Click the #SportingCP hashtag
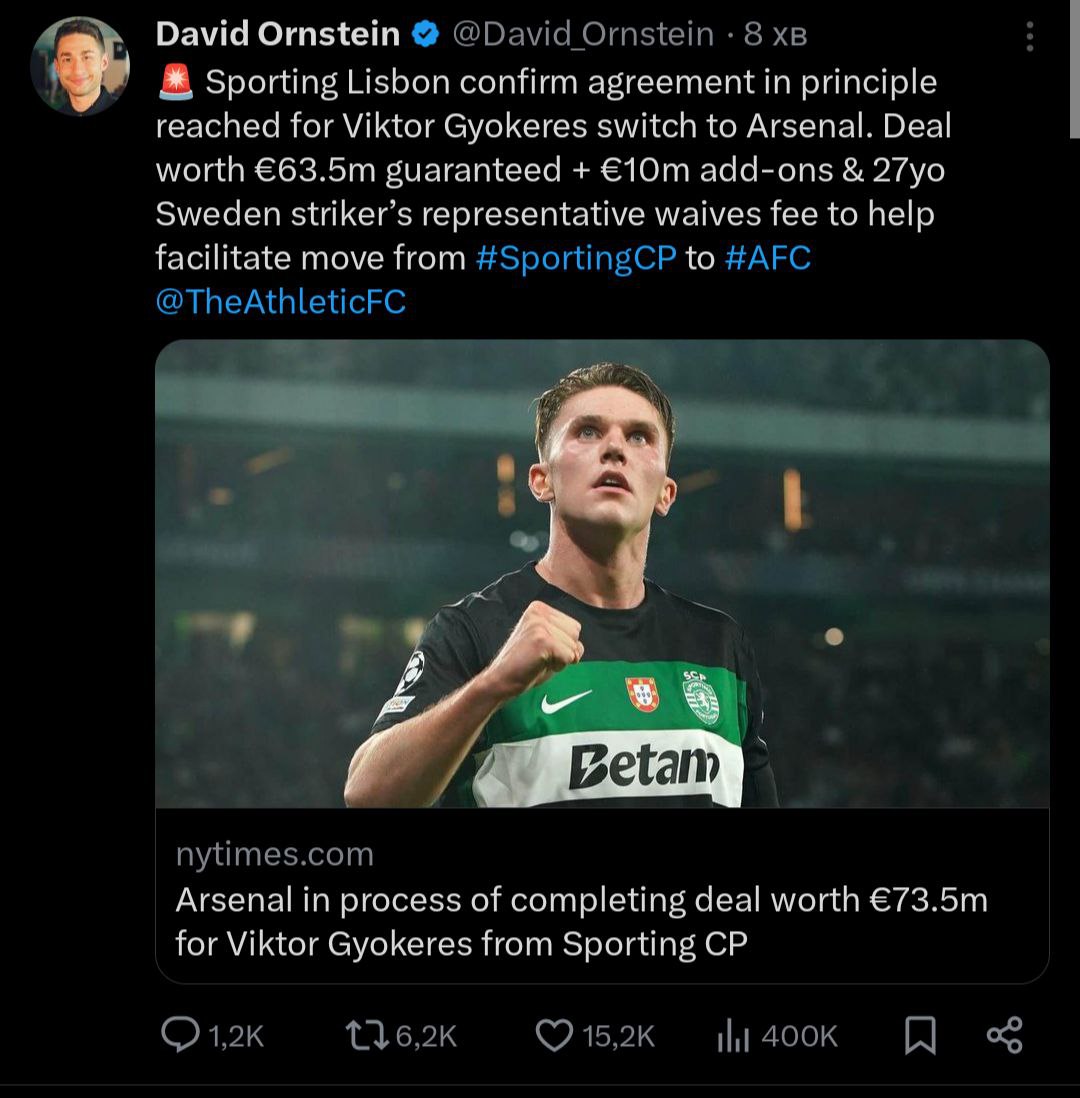 pos(576,258)
